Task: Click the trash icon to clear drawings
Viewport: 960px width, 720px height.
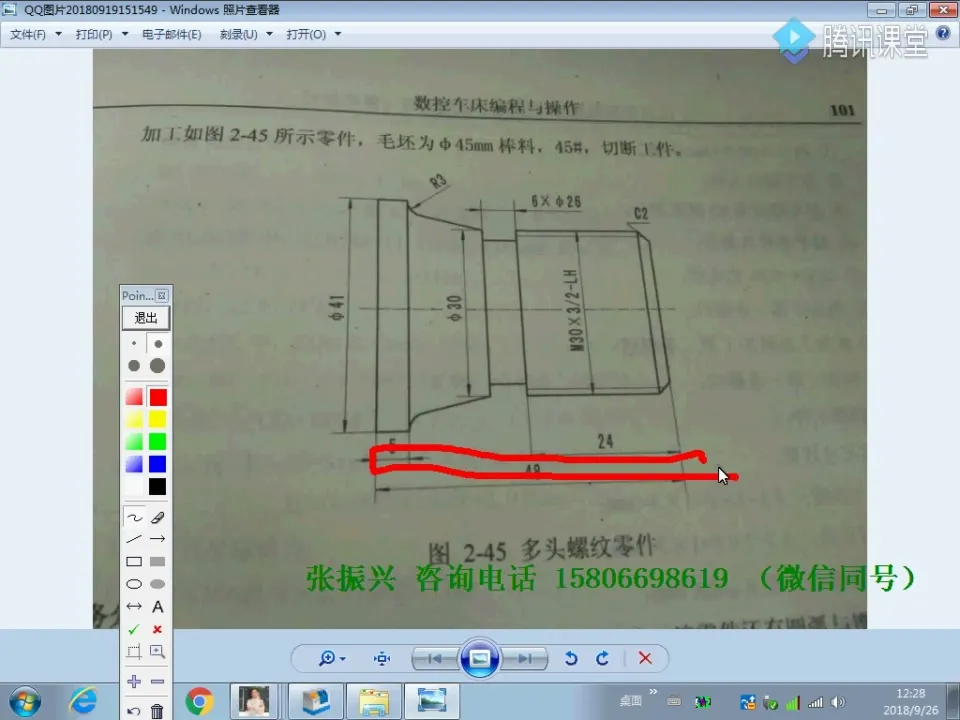Action: tap(159, 710)
